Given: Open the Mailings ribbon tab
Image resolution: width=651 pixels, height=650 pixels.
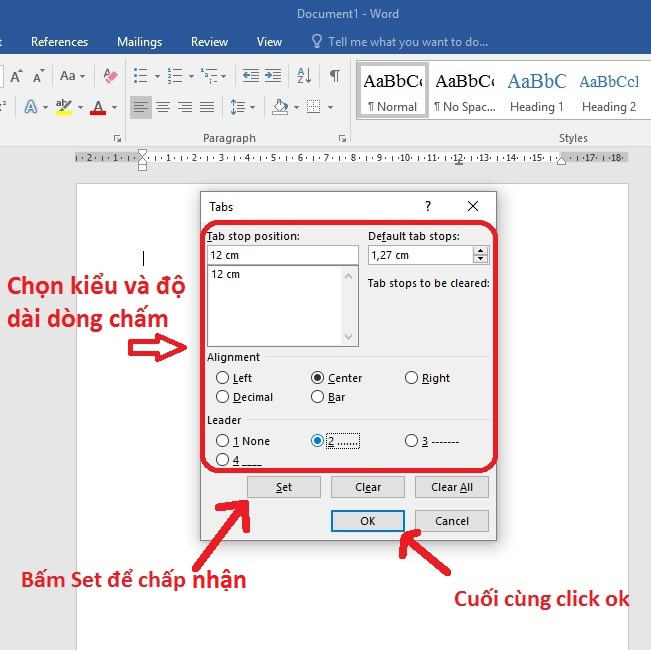Looking at the screenshot, I should (140, 42).
